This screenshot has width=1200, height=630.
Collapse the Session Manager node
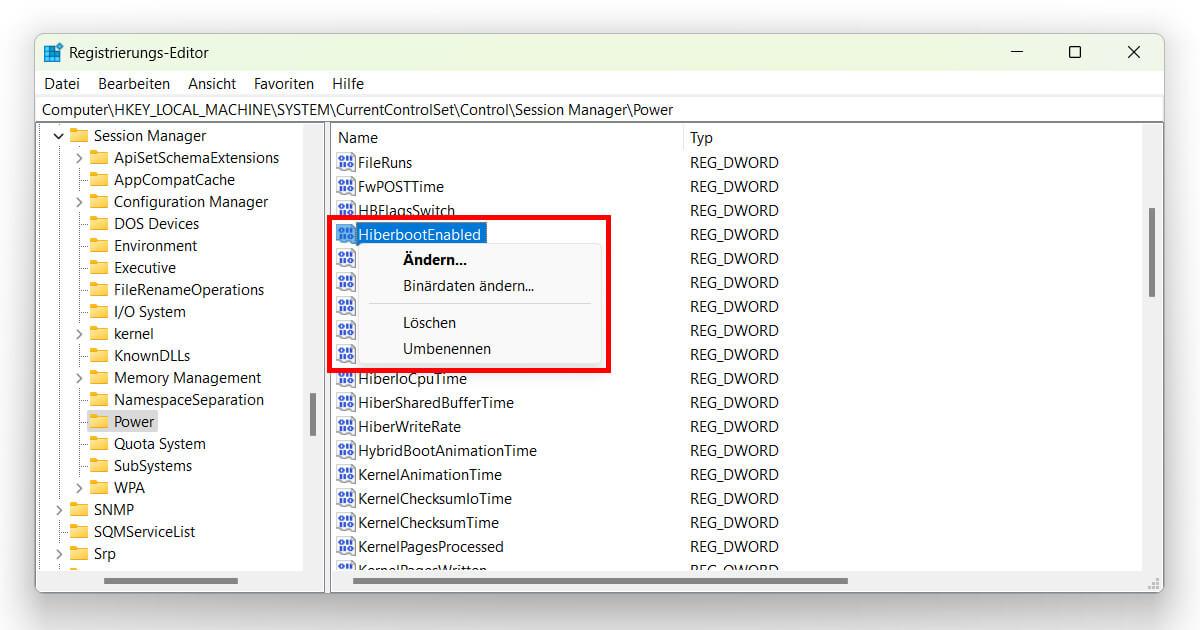(x=61, y=135)
